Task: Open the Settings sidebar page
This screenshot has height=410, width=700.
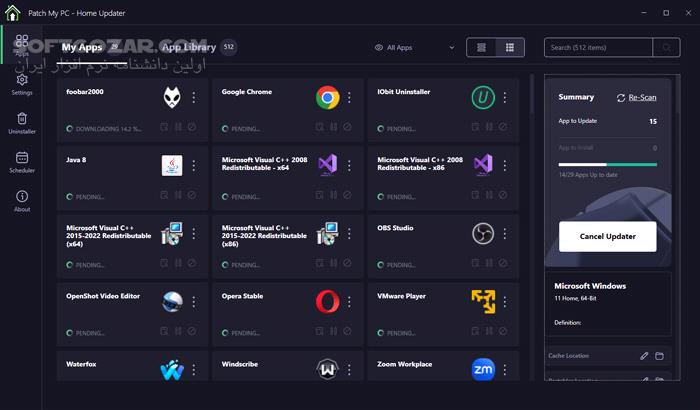Action: pyautogui.click(x=22, y=82)
